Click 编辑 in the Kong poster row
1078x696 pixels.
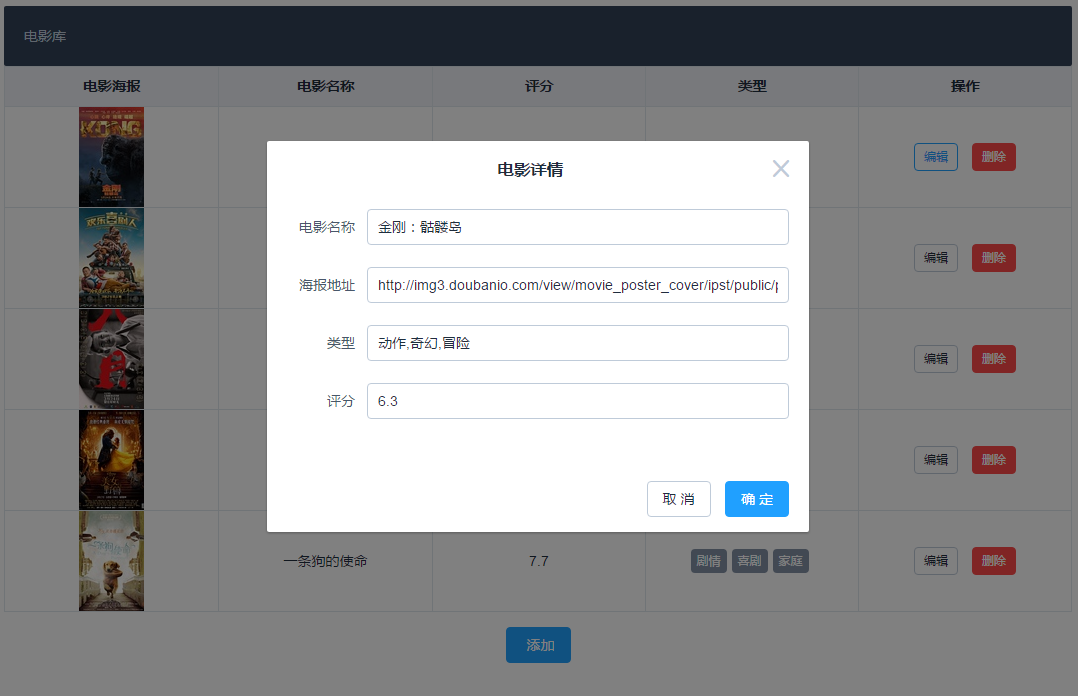click(x=936, y=157)
